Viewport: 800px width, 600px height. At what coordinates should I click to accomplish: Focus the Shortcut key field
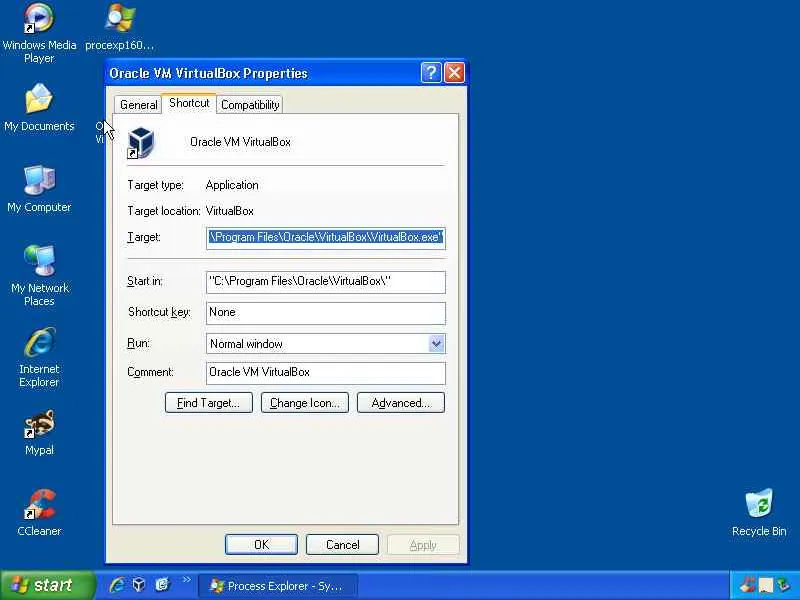click(x=326, y=313)
